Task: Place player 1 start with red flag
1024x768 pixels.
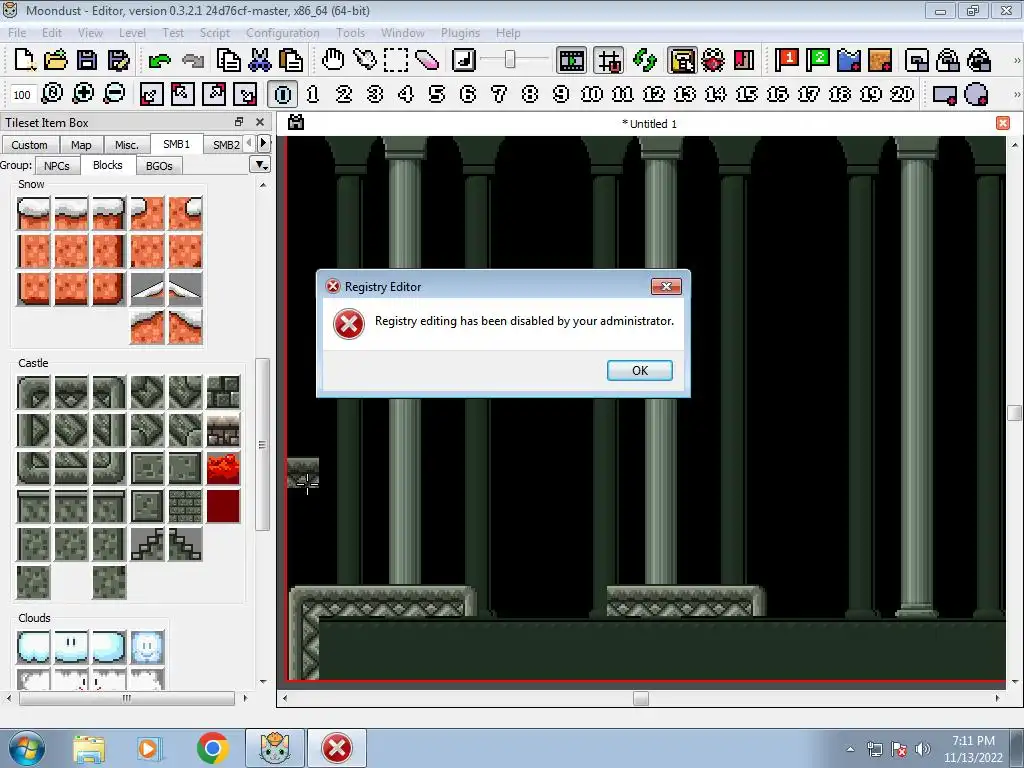Action: click(x=786, y=60)
